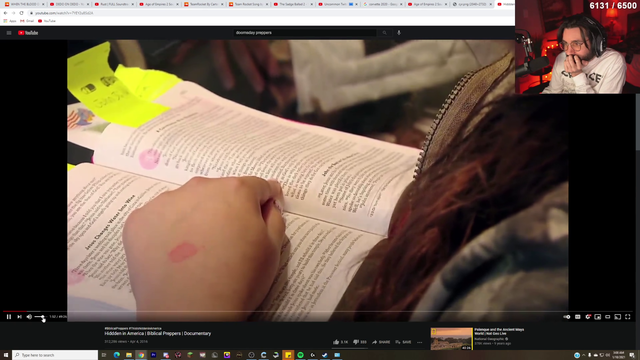
Task: Close the 'WHEN THE BLOOD' tab
Action: click(43, 4)
